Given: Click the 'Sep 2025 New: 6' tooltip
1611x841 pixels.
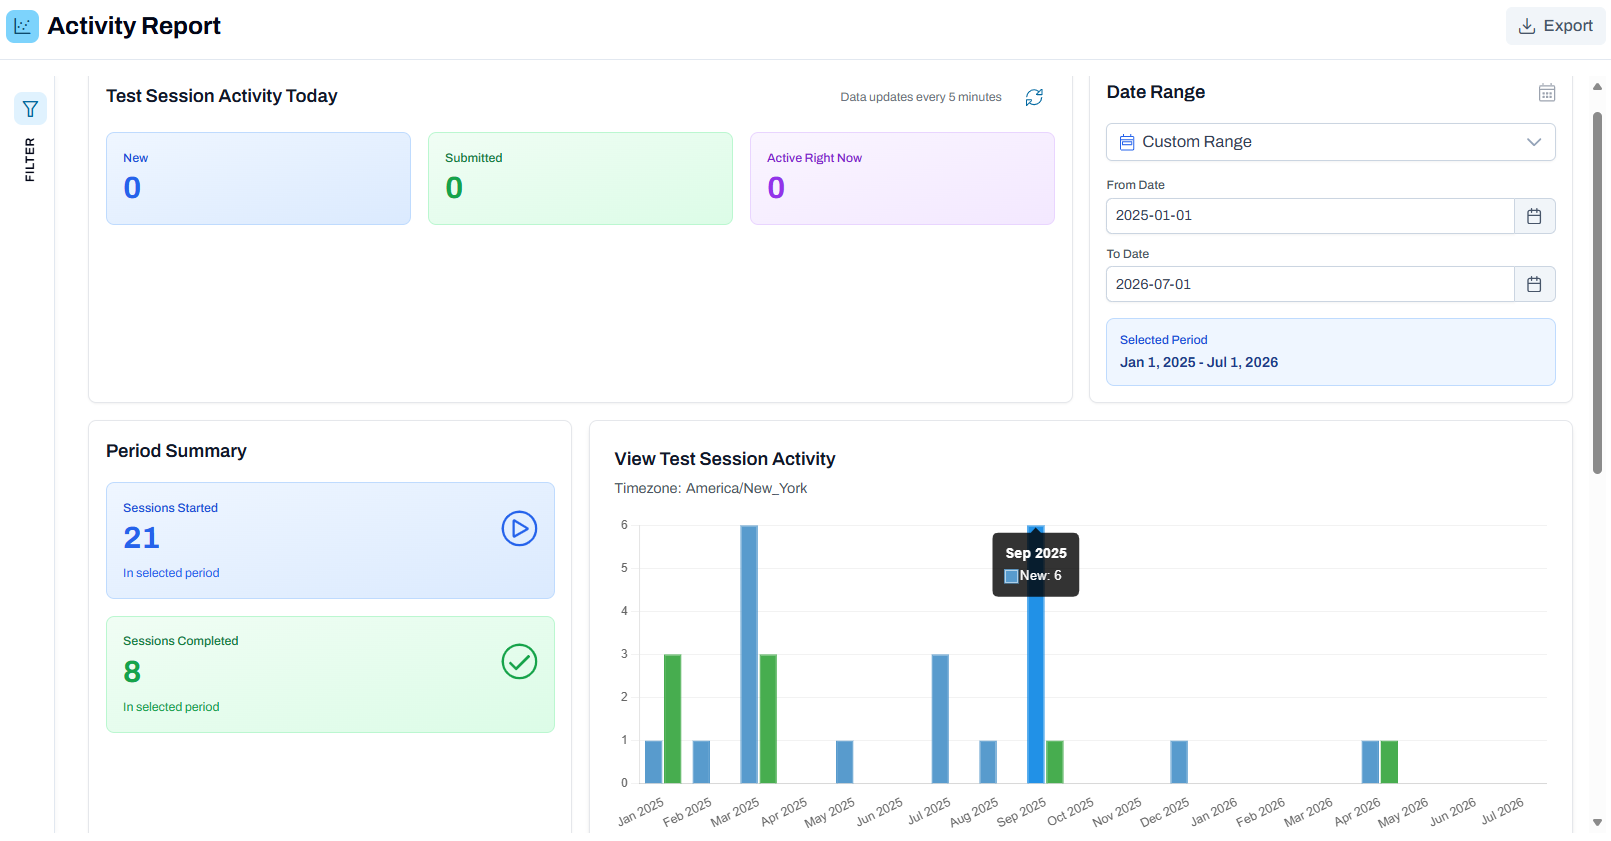Looking at the screenshot, I should pos(1035,565).
